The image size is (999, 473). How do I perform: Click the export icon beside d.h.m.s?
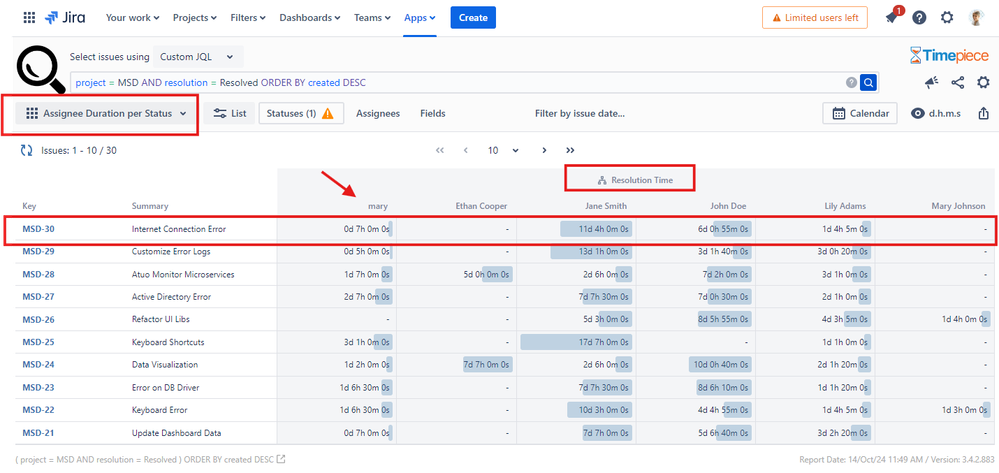[984, 113]
